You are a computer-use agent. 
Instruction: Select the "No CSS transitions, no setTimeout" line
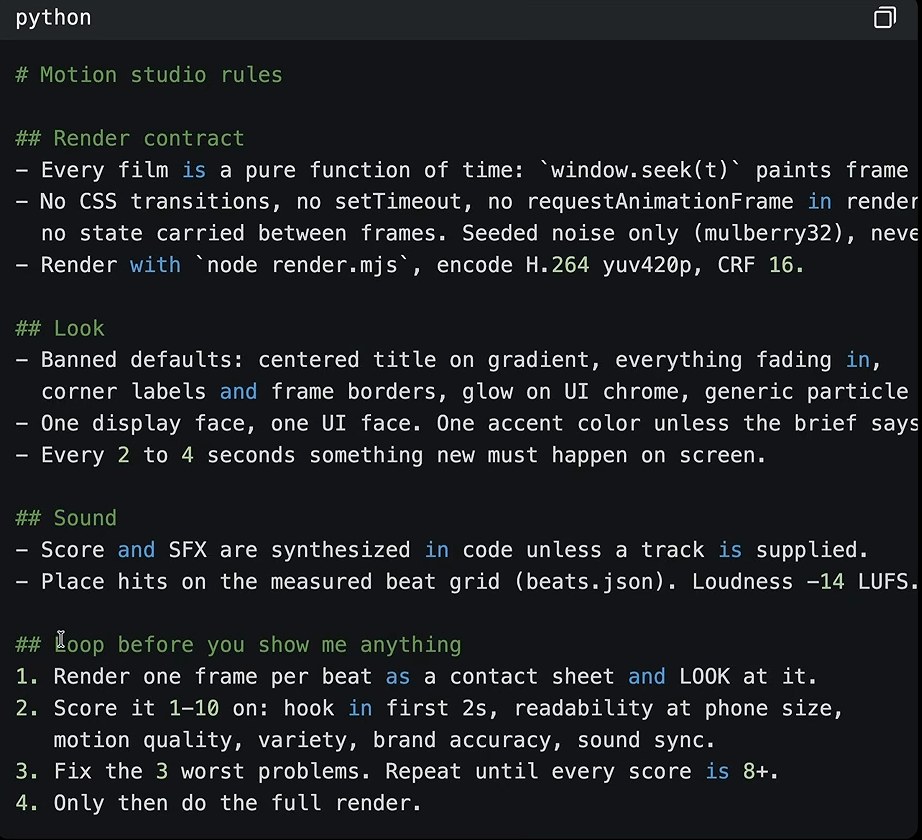(467, 202)
